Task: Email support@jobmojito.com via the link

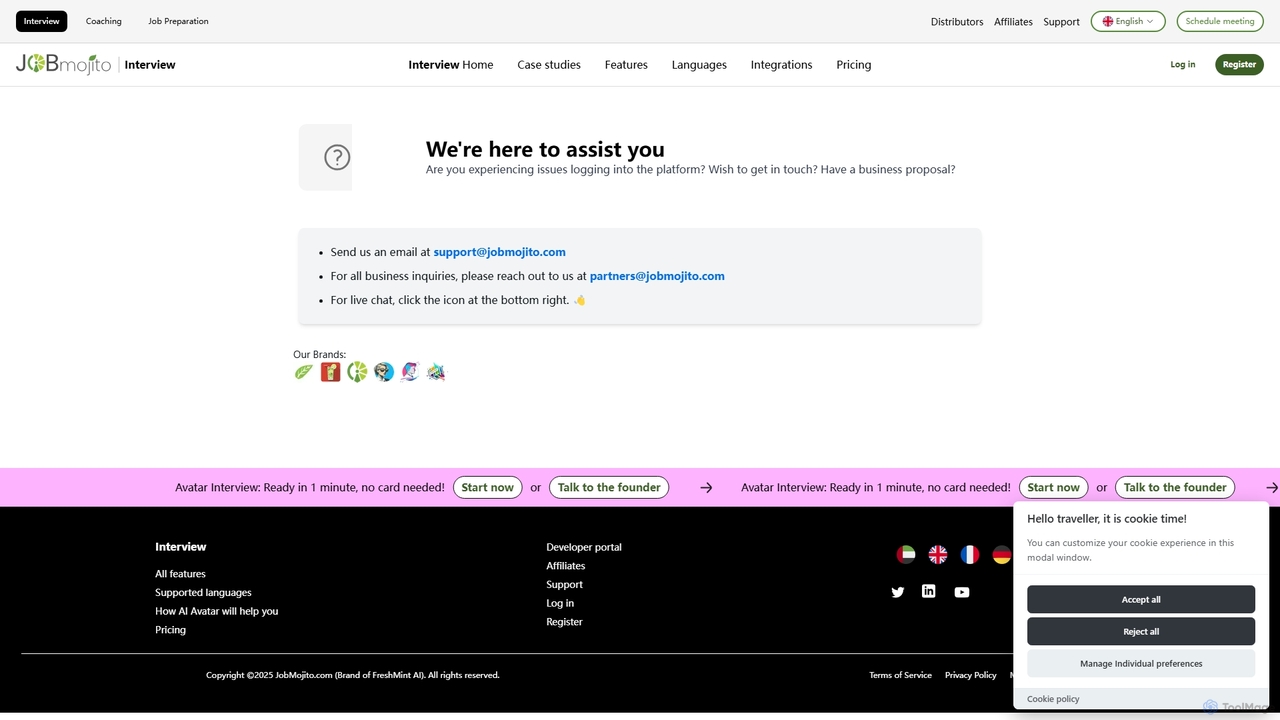Action: pos(500,252)
